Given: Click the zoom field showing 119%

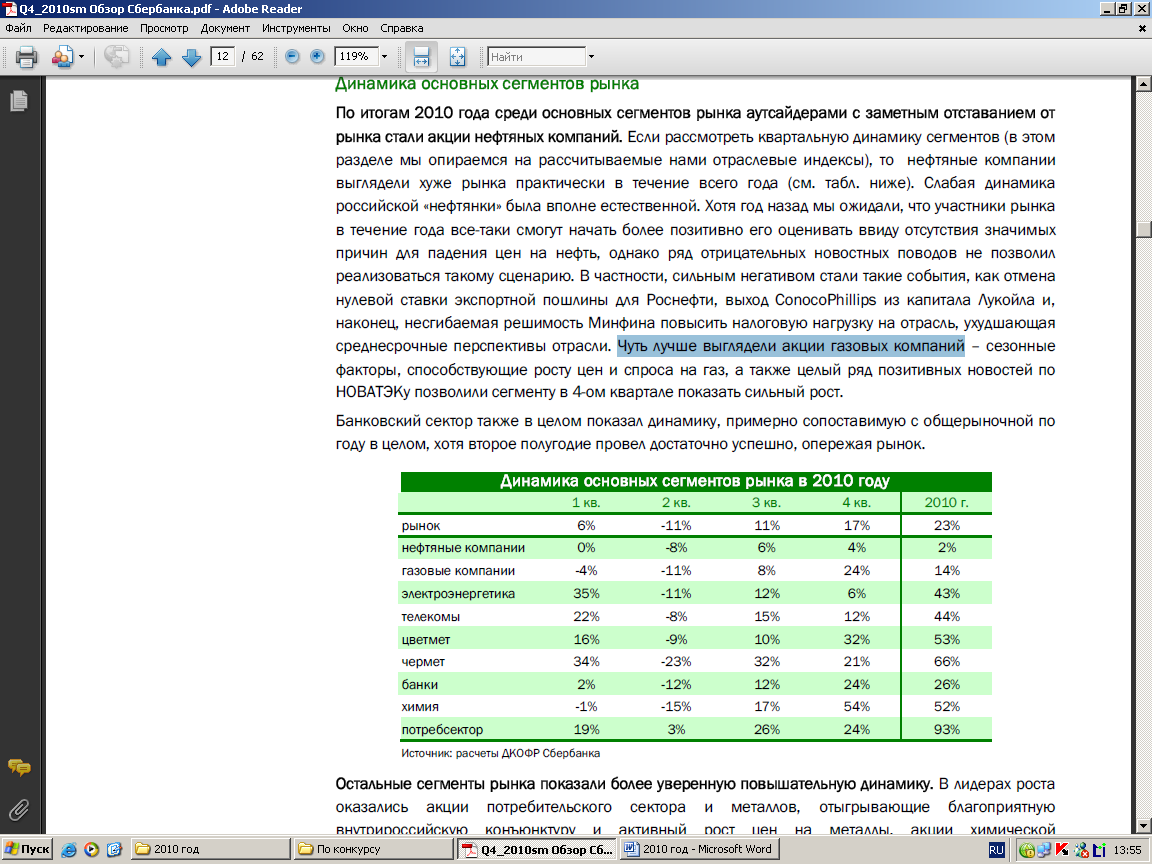Looking at the screenshot, I should [356, 57].
